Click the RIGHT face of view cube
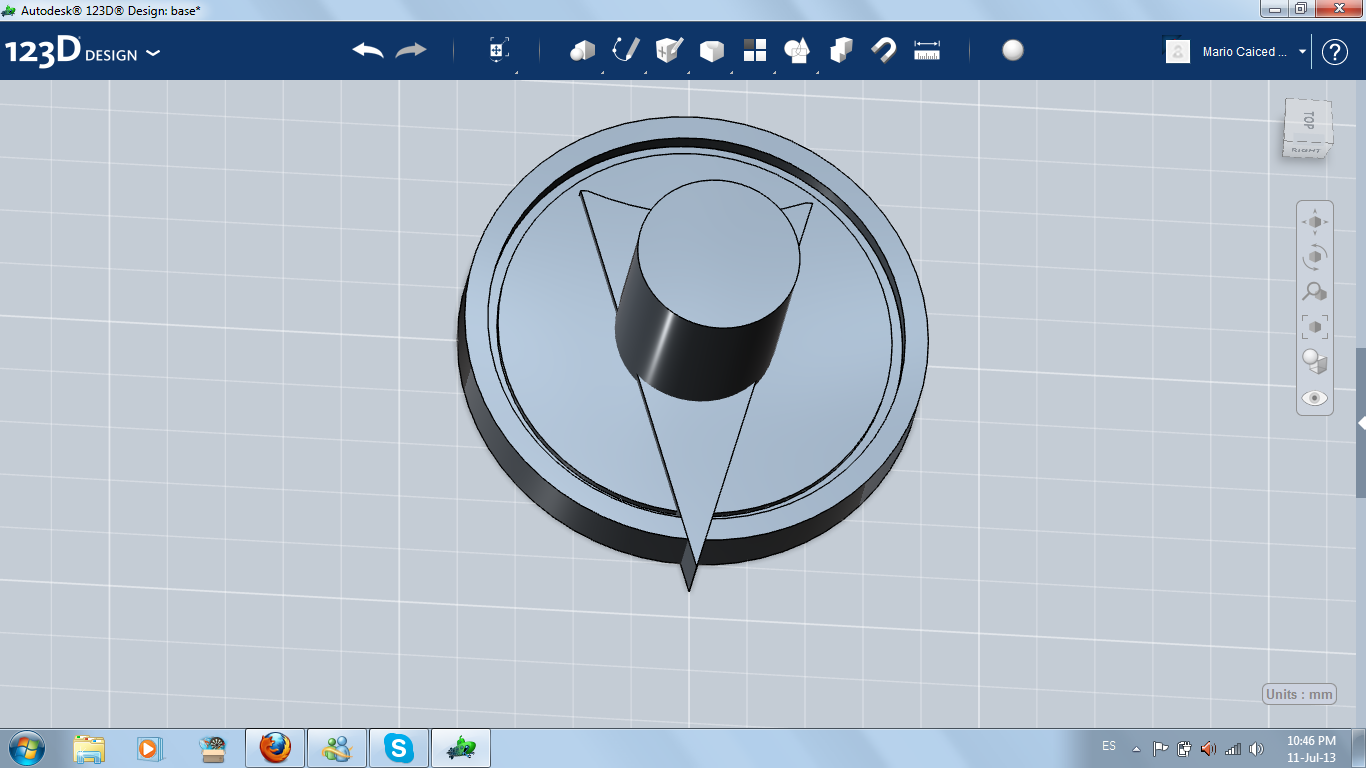Image resolution: width=1366 pixels, height=768 pixels. tap(1305, 150)
